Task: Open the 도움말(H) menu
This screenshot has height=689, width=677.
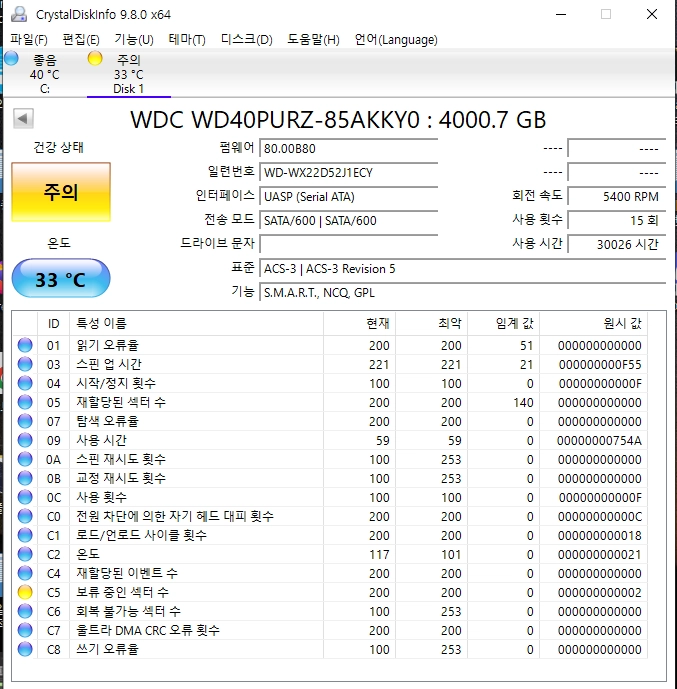Action: [x=313, y=40]
